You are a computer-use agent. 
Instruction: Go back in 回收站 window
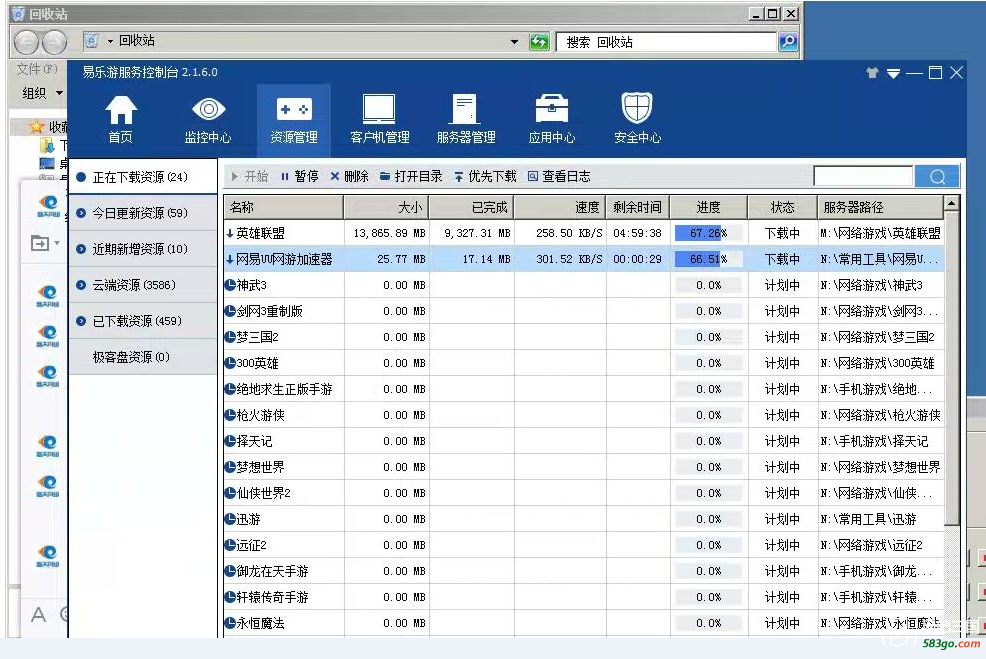click(26, 42)
